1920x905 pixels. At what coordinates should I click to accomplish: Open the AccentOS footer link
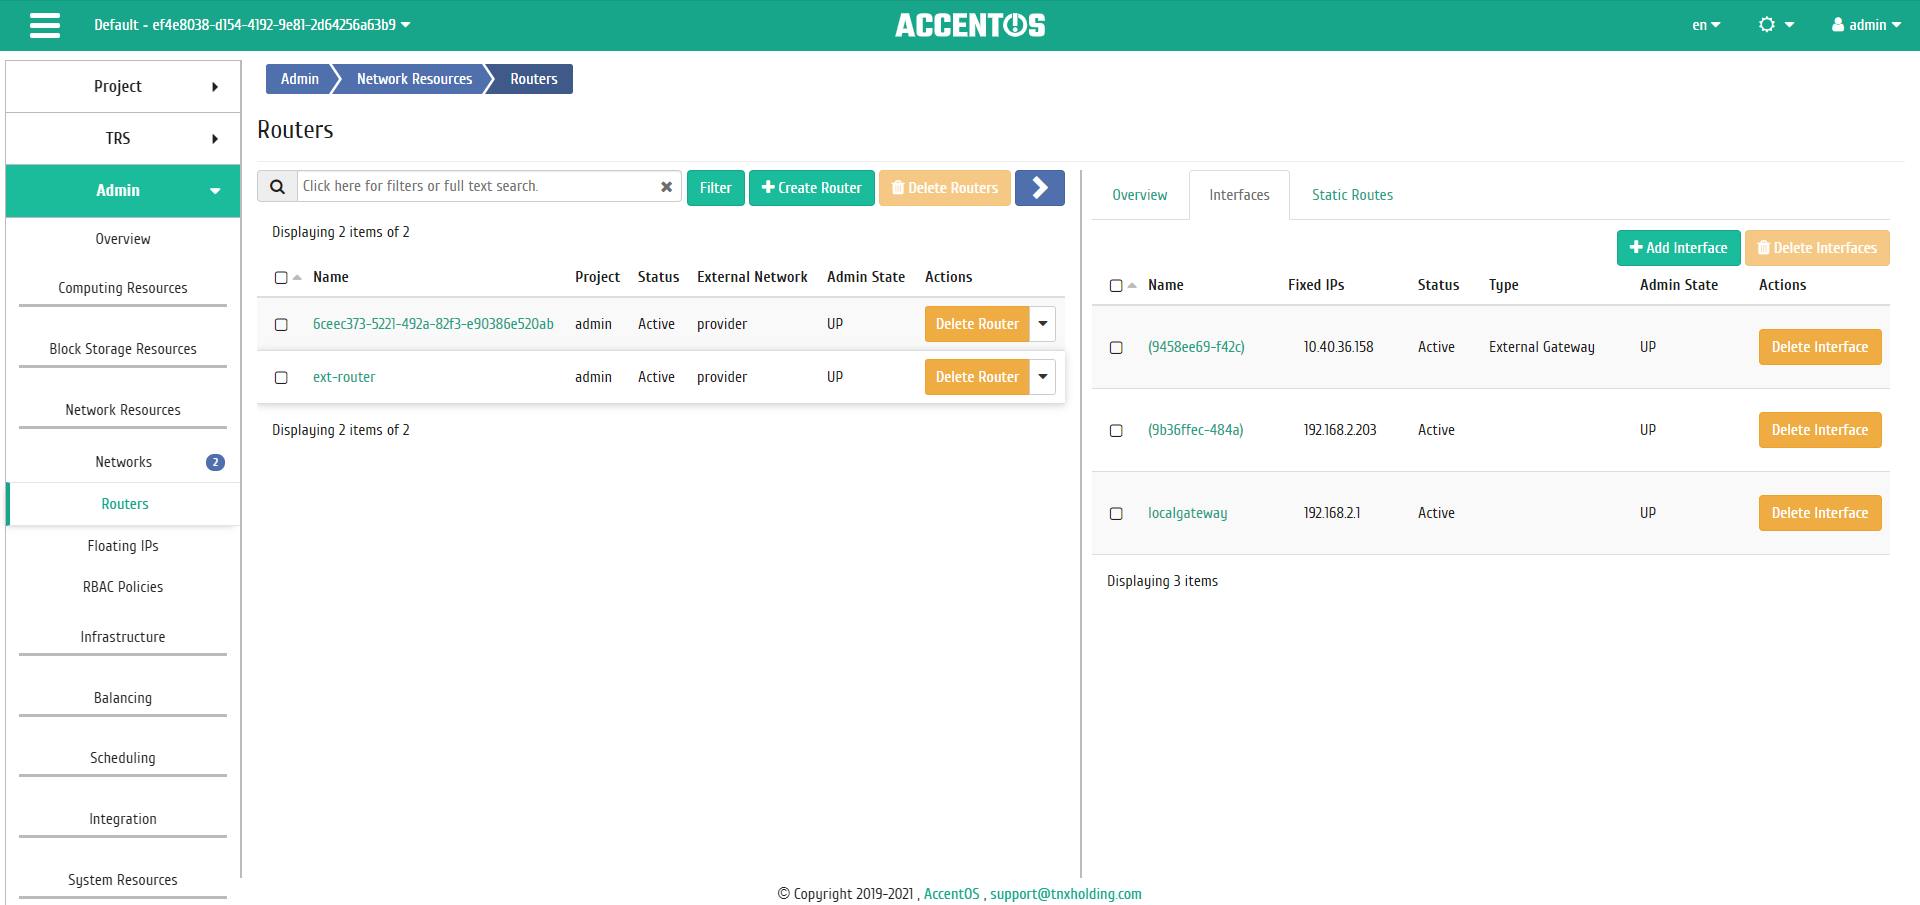(951, 894)
